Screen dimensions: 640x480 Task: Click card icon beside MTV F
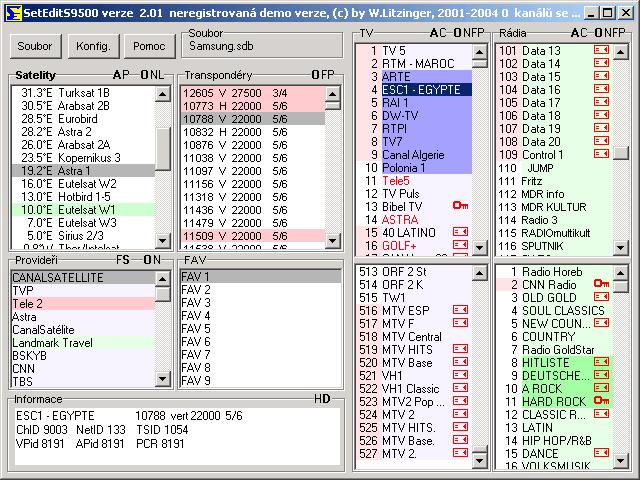[x=460, y=323]
